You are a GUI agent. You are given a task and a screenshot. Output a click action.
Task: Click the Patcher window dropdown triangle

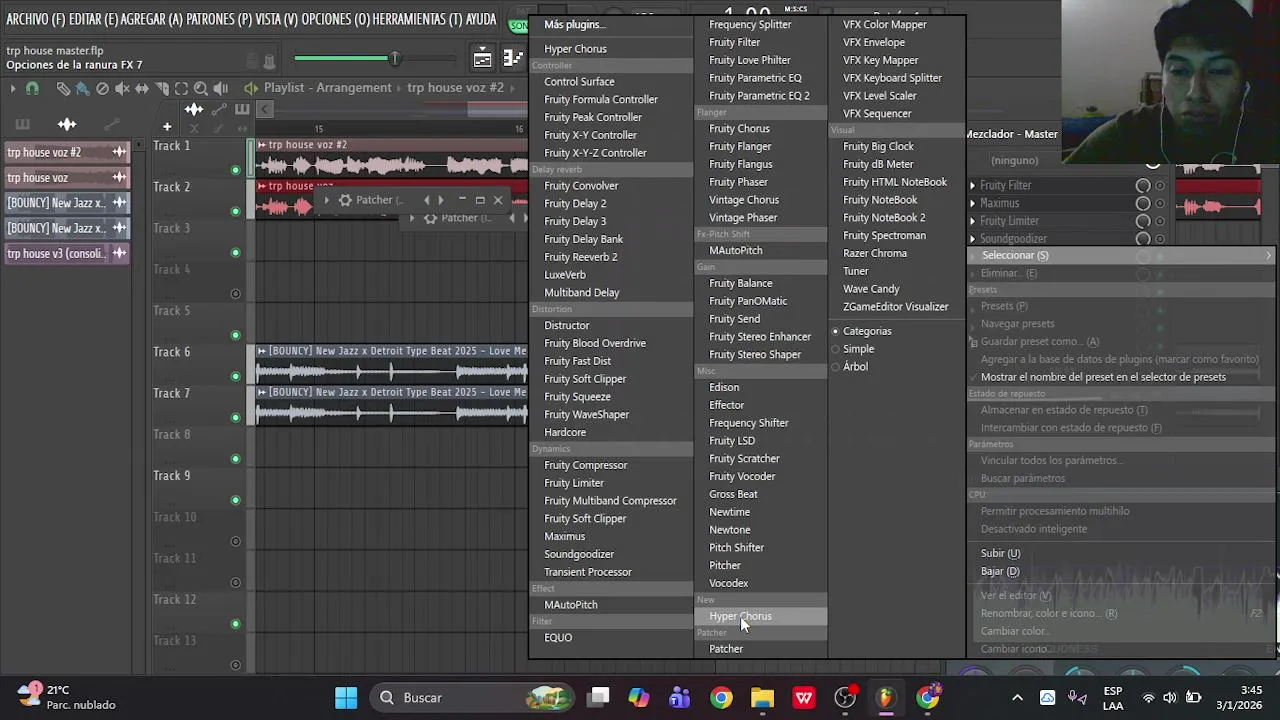tap(326, 200)
